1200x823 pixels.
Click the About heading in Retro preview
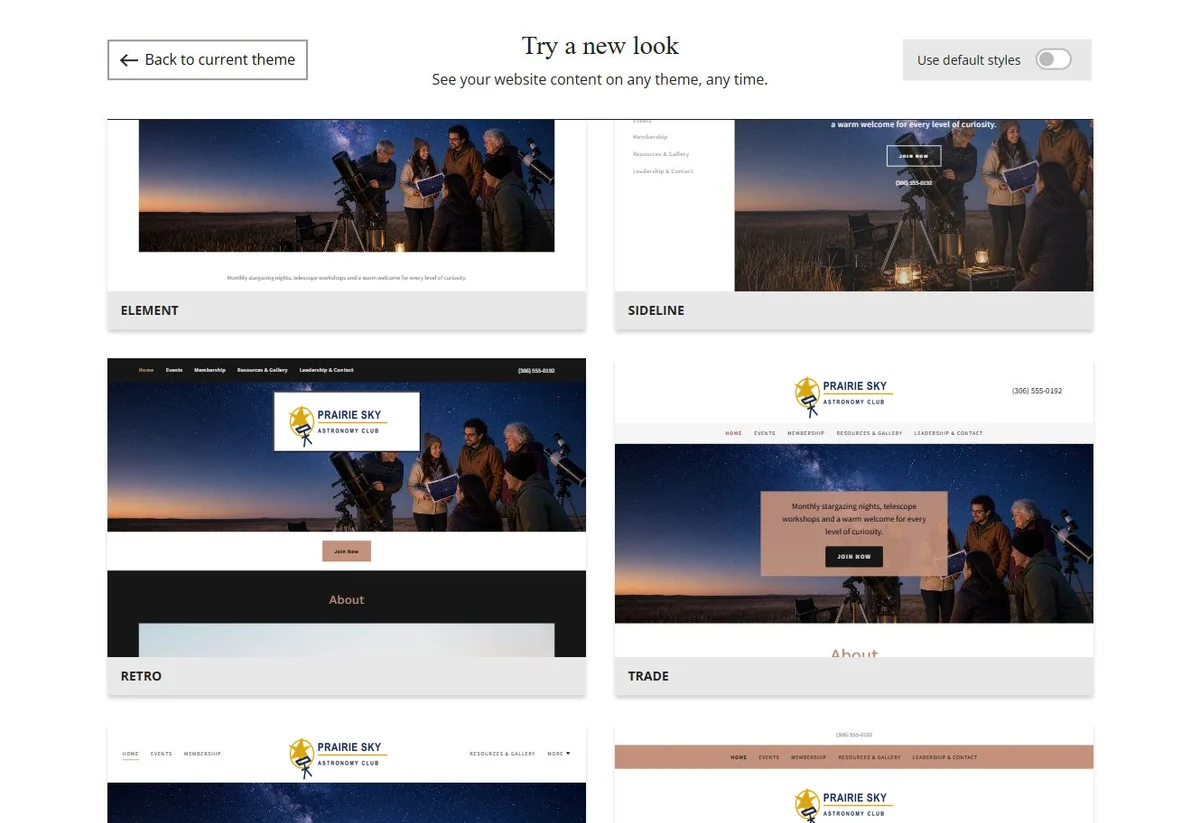[347, 600]
